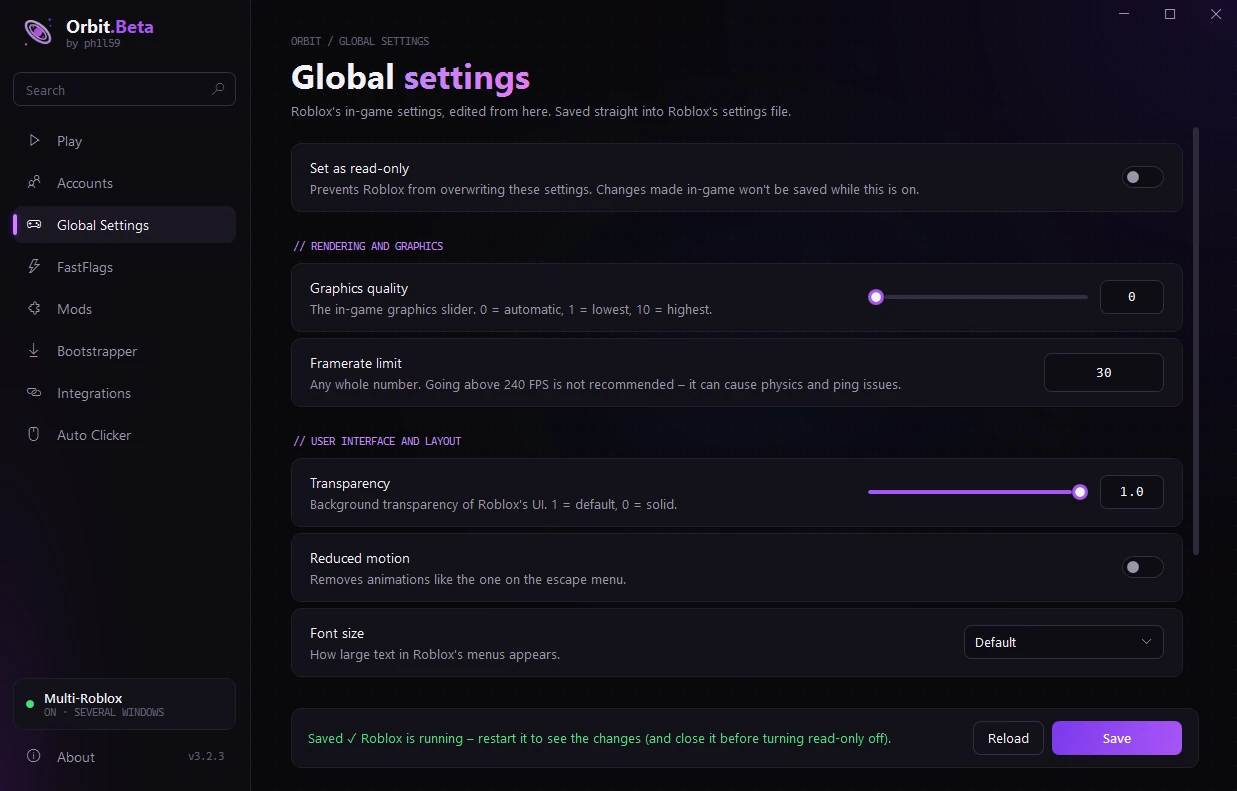
Task: Click the 'by ph1l59' author text
Action: coord(93,44)
